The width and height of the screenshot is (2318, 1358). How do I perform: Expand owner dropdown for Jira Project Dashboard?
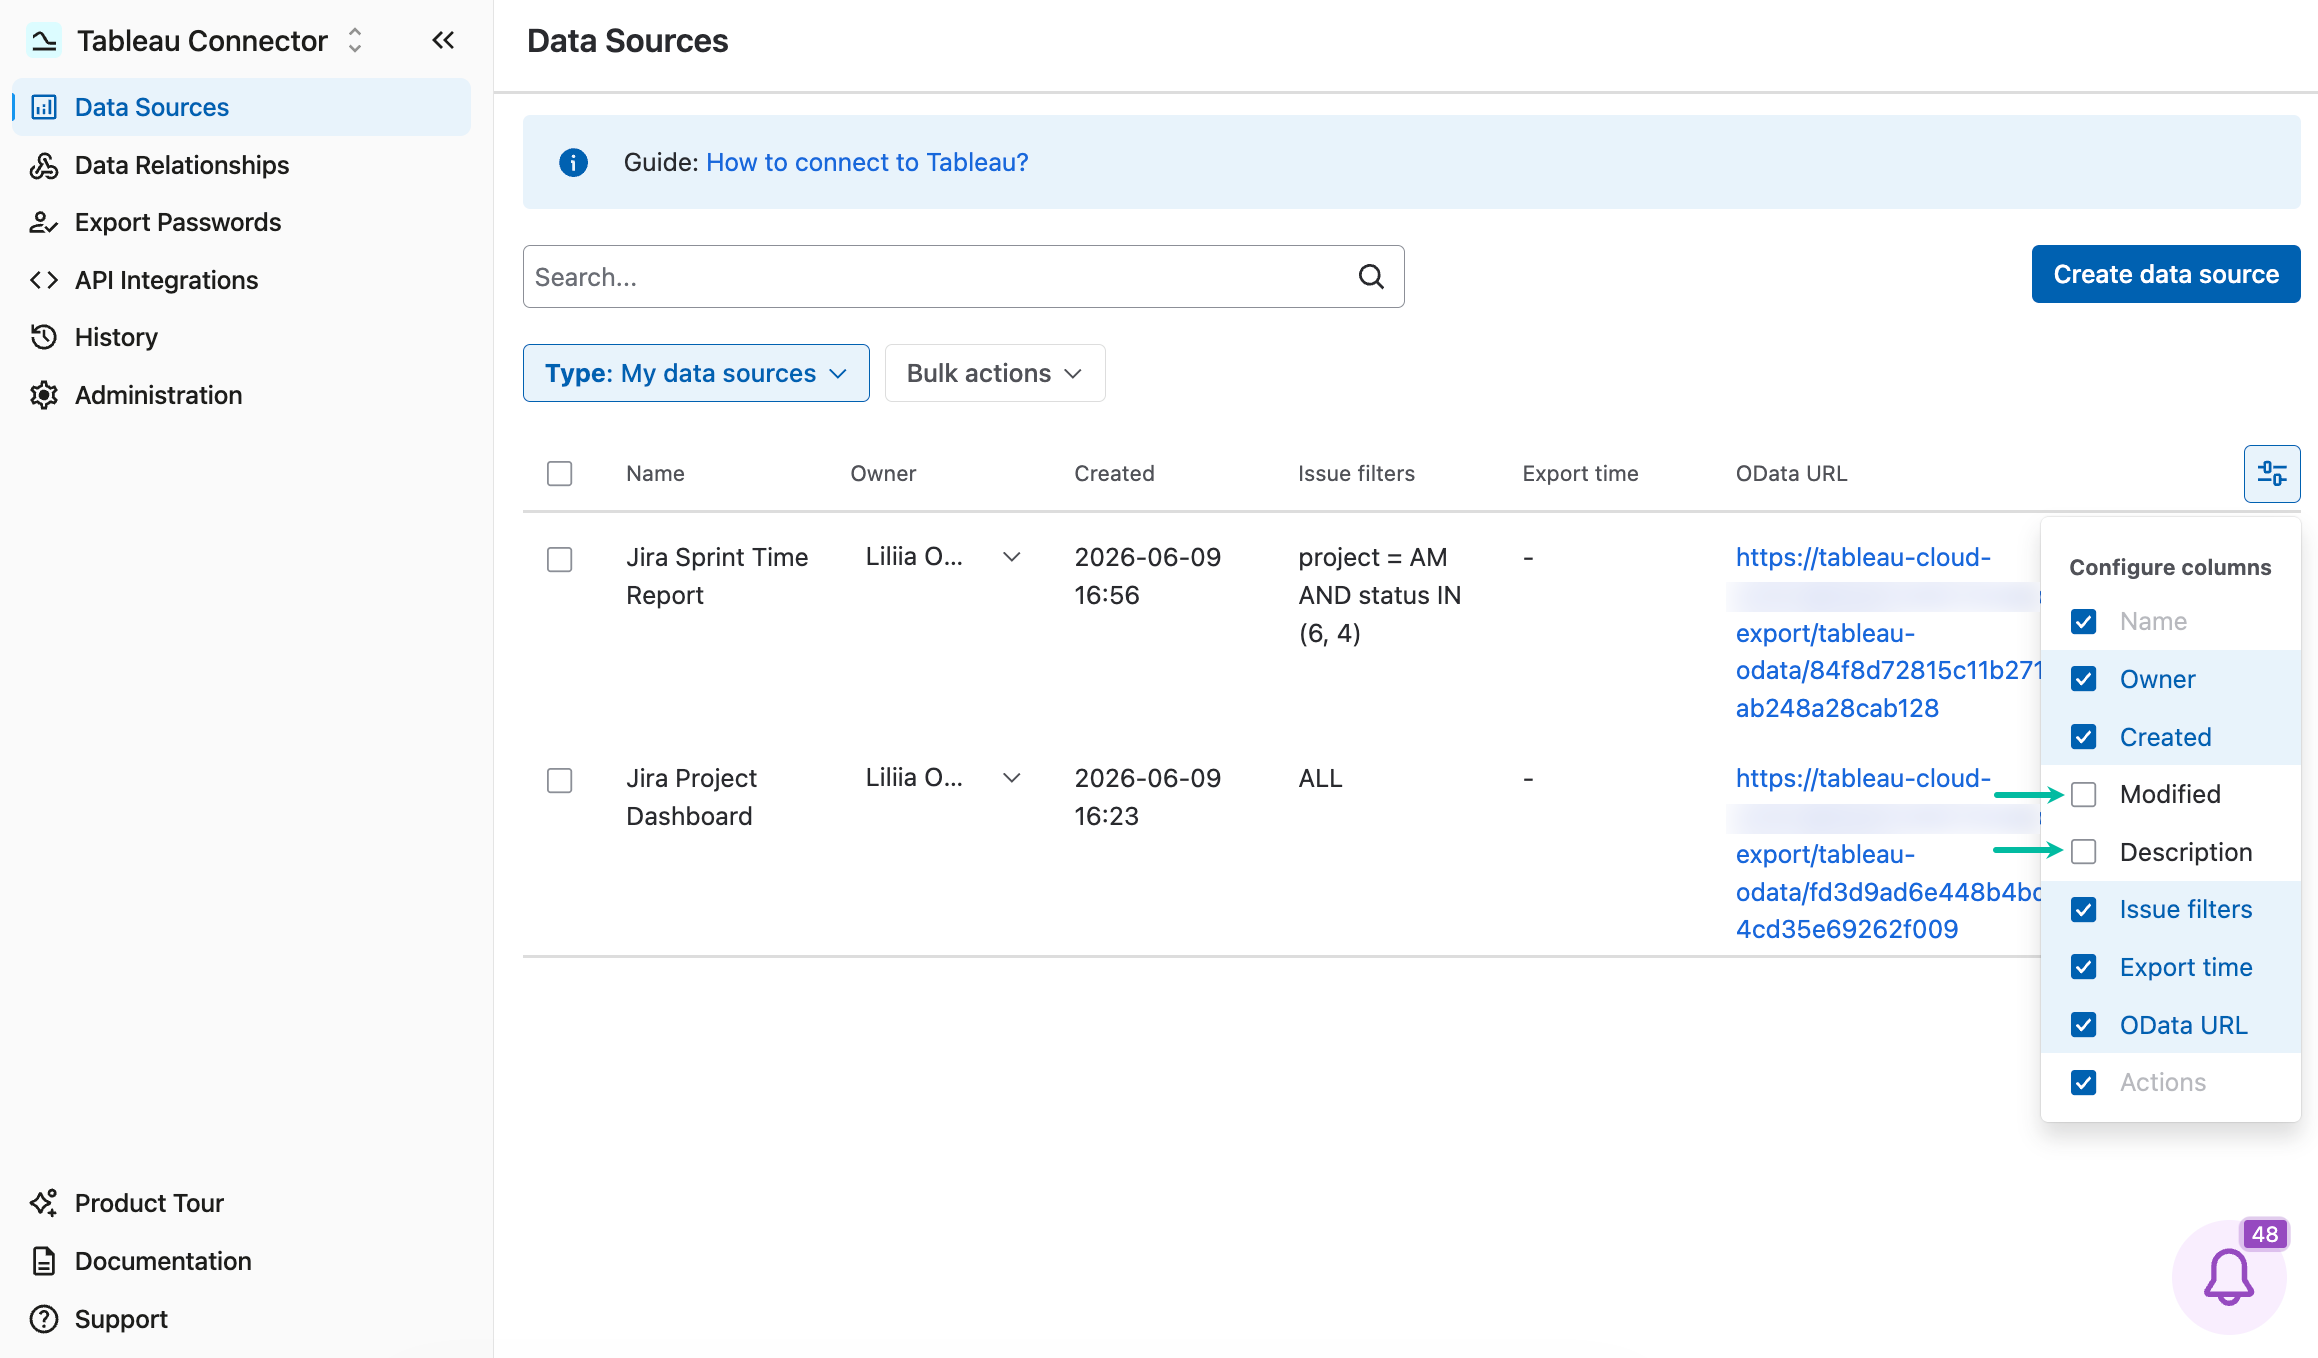click(x=1012, y=778)
